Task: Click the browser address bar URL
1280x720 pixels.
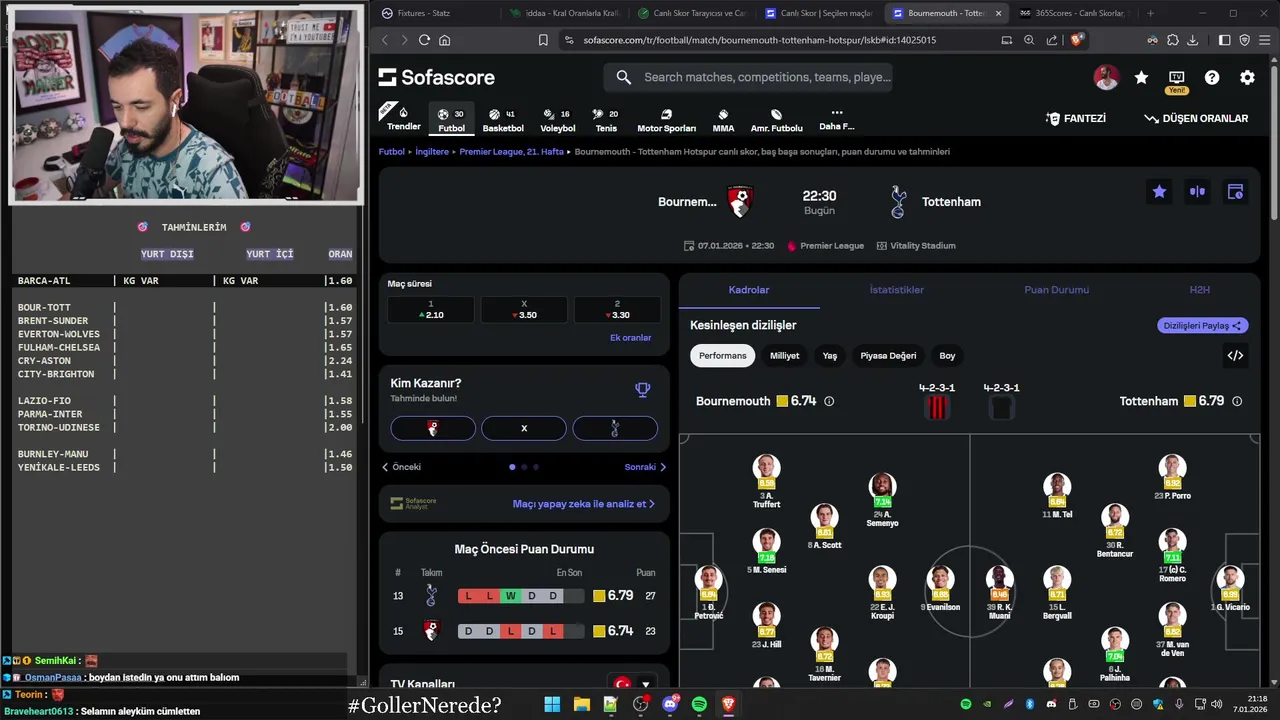Action: (759, 40)
